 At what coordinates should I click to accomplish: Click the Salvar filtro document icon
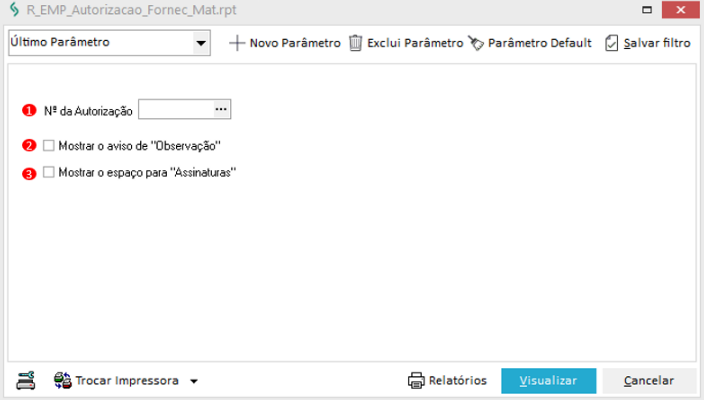point(611,43)
